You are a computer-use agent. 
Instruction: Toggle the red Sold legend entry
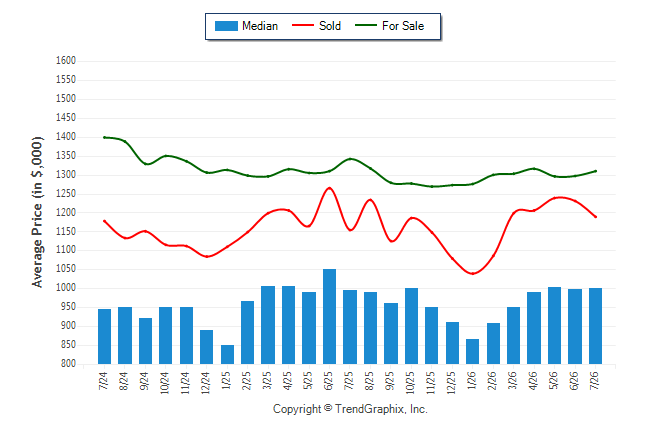(x=316, y=26)
